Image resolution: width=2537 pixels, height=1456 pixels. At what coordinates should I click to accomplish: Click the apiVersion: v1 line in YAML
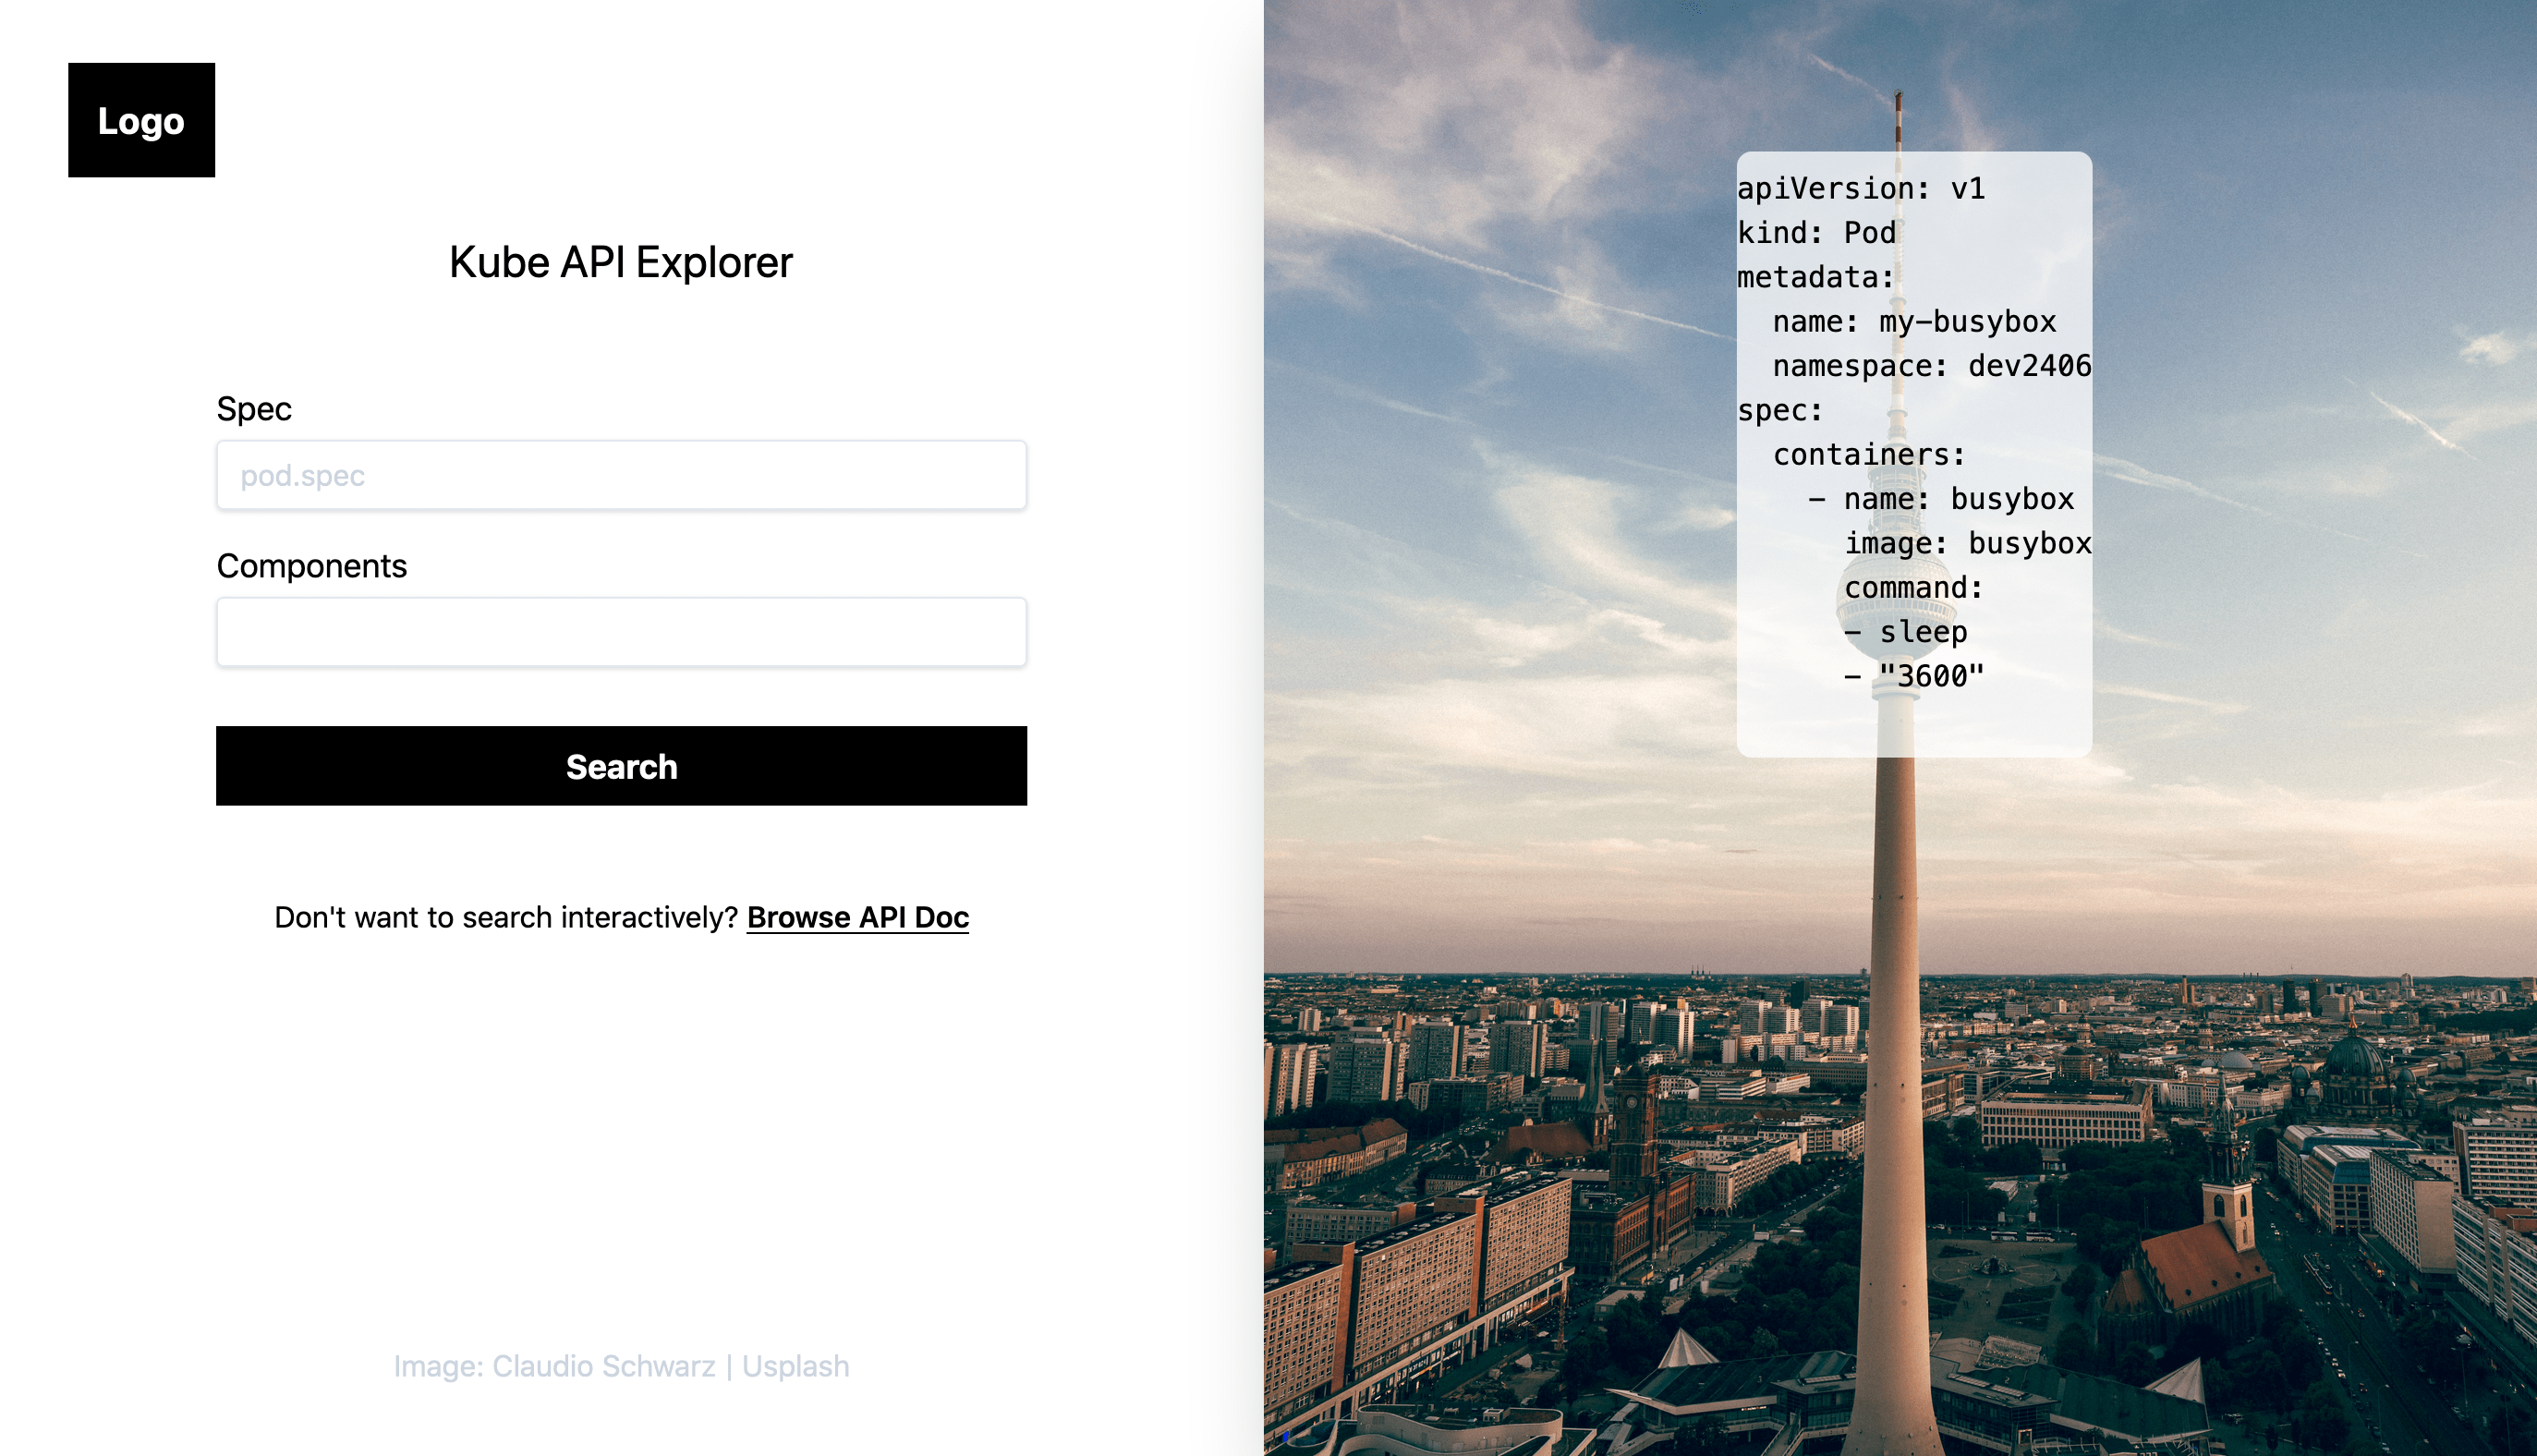pos(1860,188)
